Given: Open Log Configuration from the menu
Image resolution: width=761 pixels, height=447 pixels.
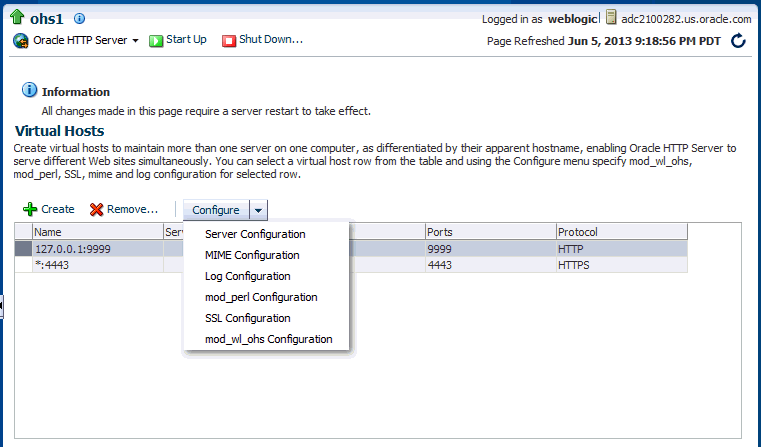Looking at the screenshot, I should (248, 276).
